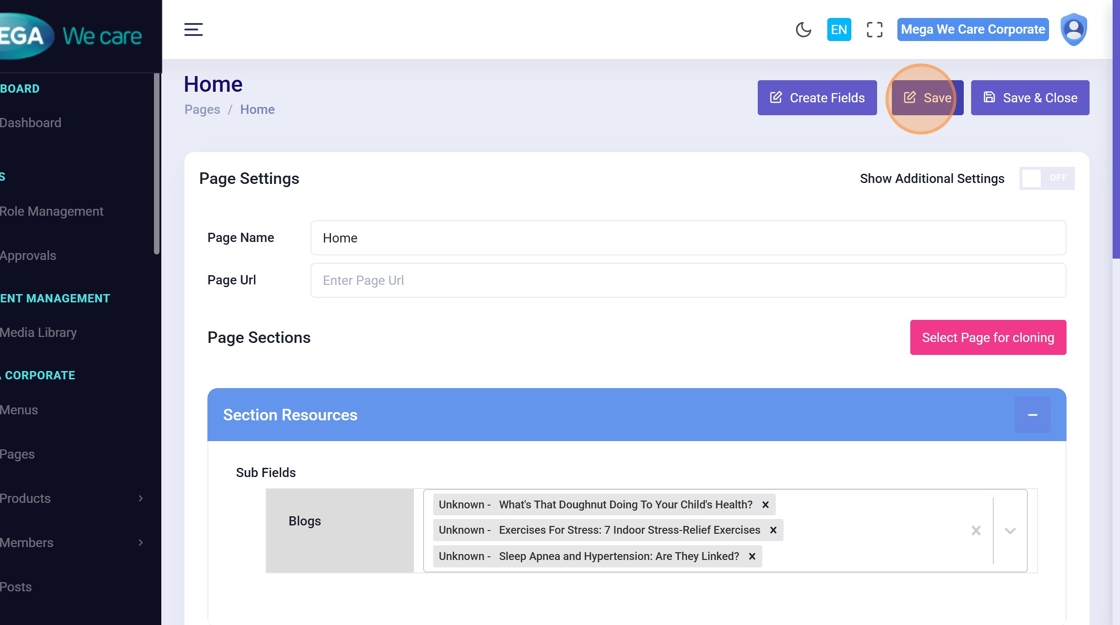
Task: Focus the Page Url input field
Action: 688,281
